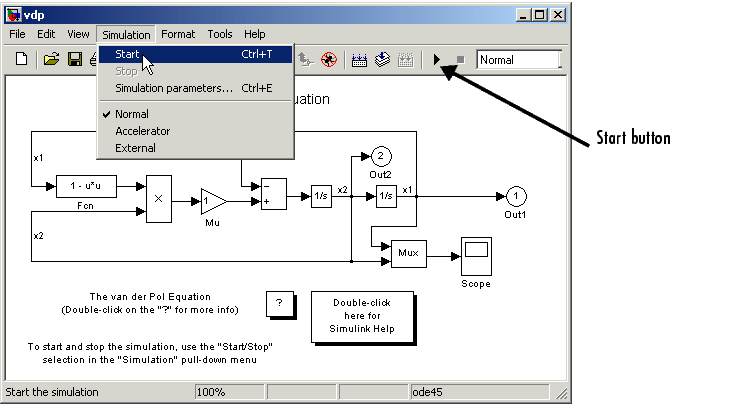Click the Open file folder icon

click(x=52, y=60)
